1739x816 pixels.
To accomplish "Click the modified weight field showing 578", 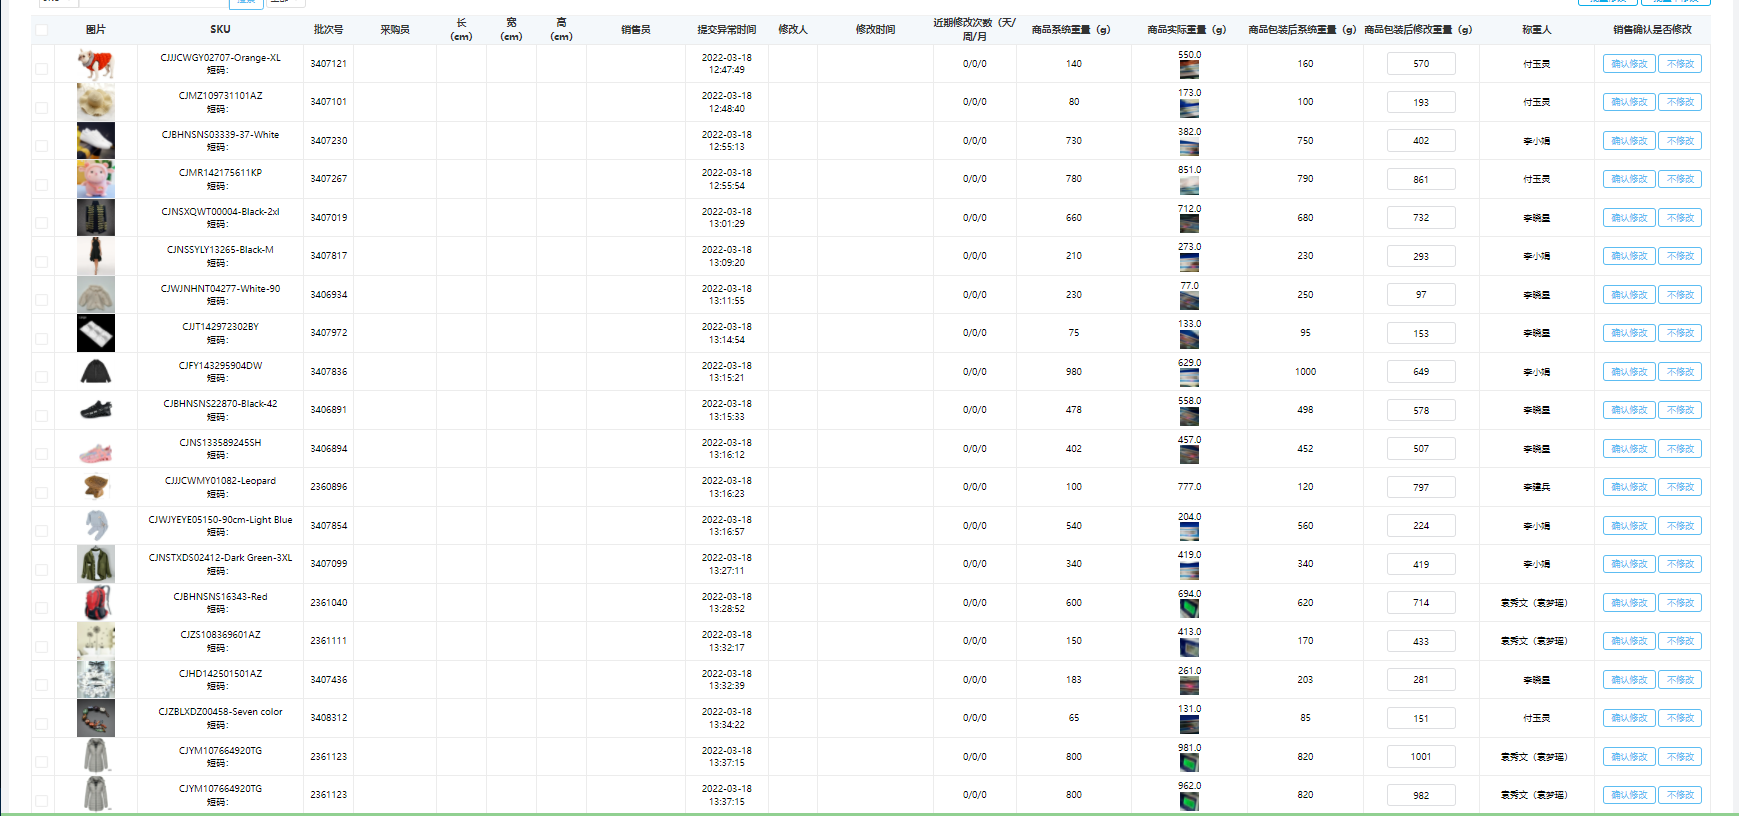I will click(1421, 410).
